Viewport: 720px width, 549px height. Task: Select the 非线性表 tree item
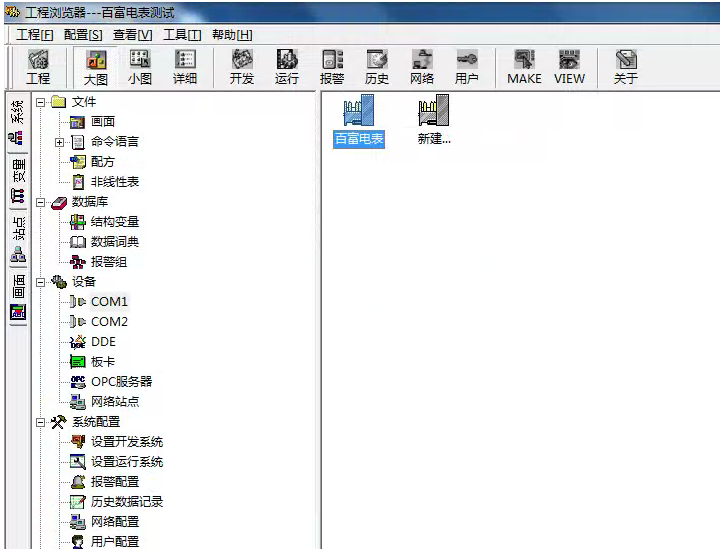point(115,182)
